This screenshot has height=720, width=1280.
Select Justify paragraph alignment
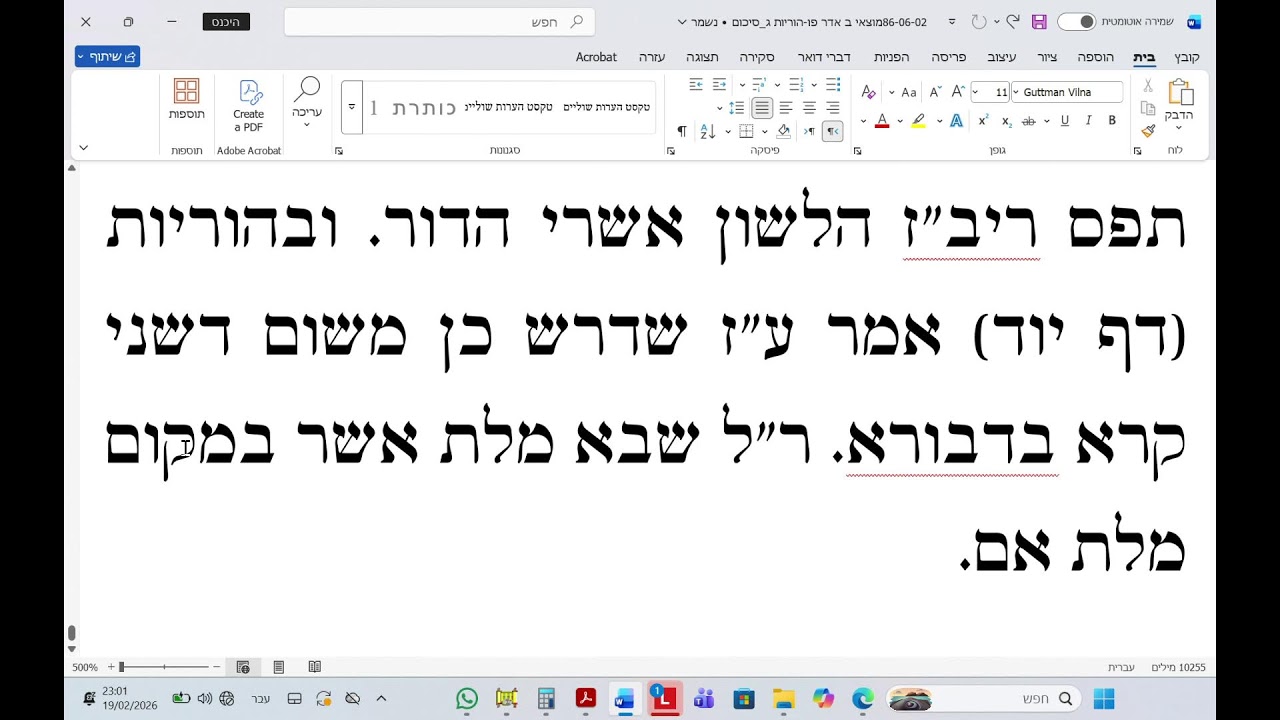(x=762, y=108)
